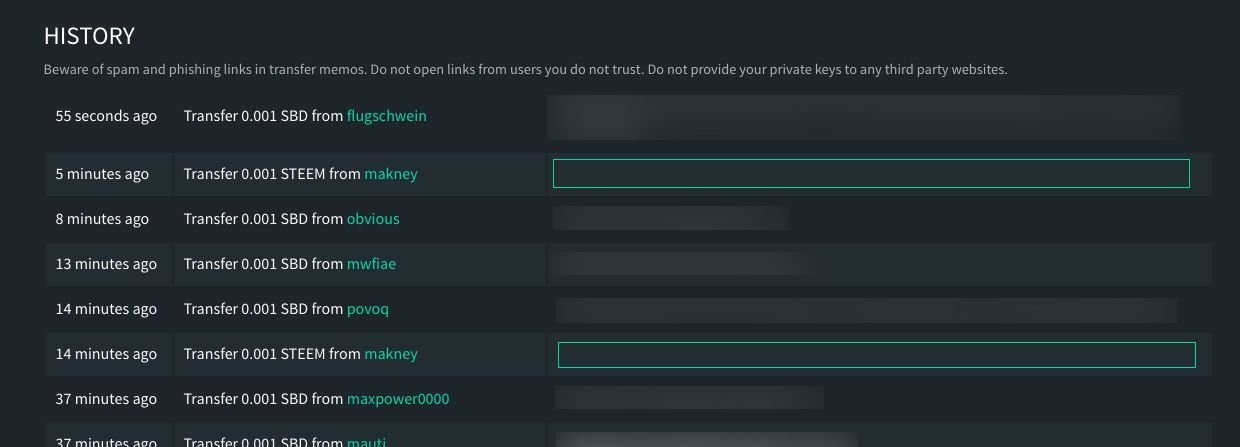The image size is (1240, 447).
Task: Click the blurred memo beside the obvious transfer
Action: [x=671, y=218]
